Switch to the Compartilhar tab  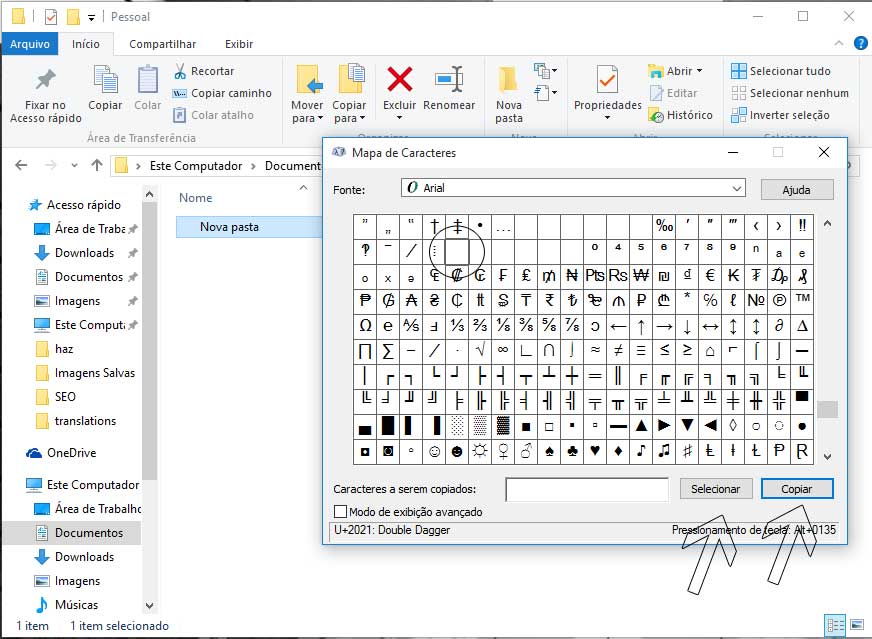[x=162, y=44]
